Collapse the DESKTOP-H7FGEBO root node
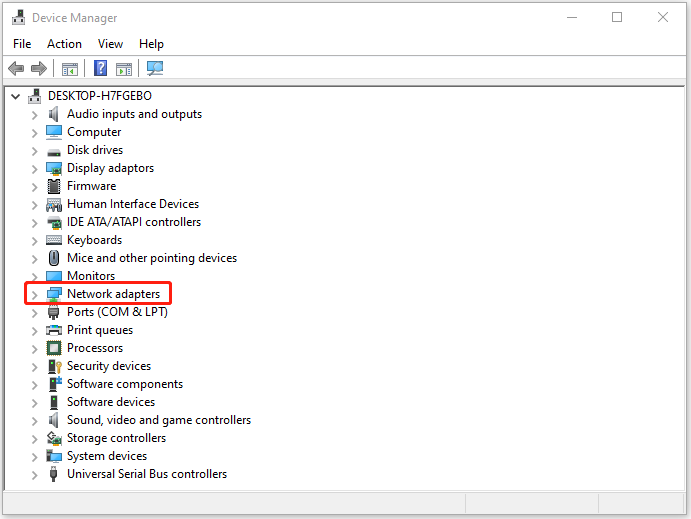This screenshot has height=519, width=691. pos(16,96)
